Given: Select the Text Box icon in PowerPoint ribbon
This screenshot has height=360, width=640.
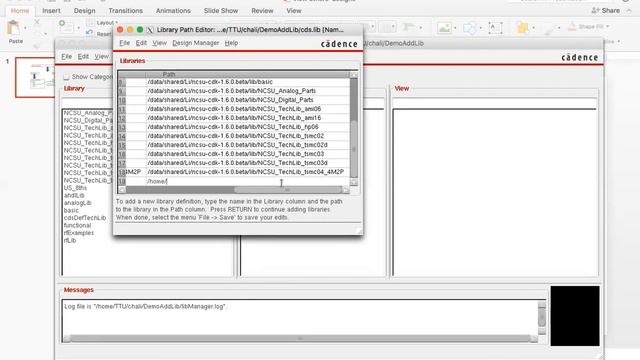Looking at the screenshot, I should 495,28.
